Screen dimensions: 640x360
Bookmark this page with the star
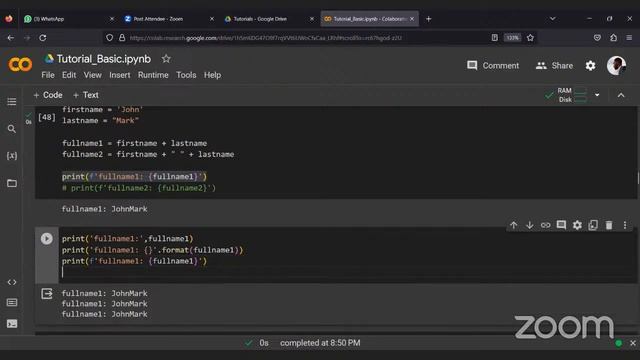click(530, 38)
